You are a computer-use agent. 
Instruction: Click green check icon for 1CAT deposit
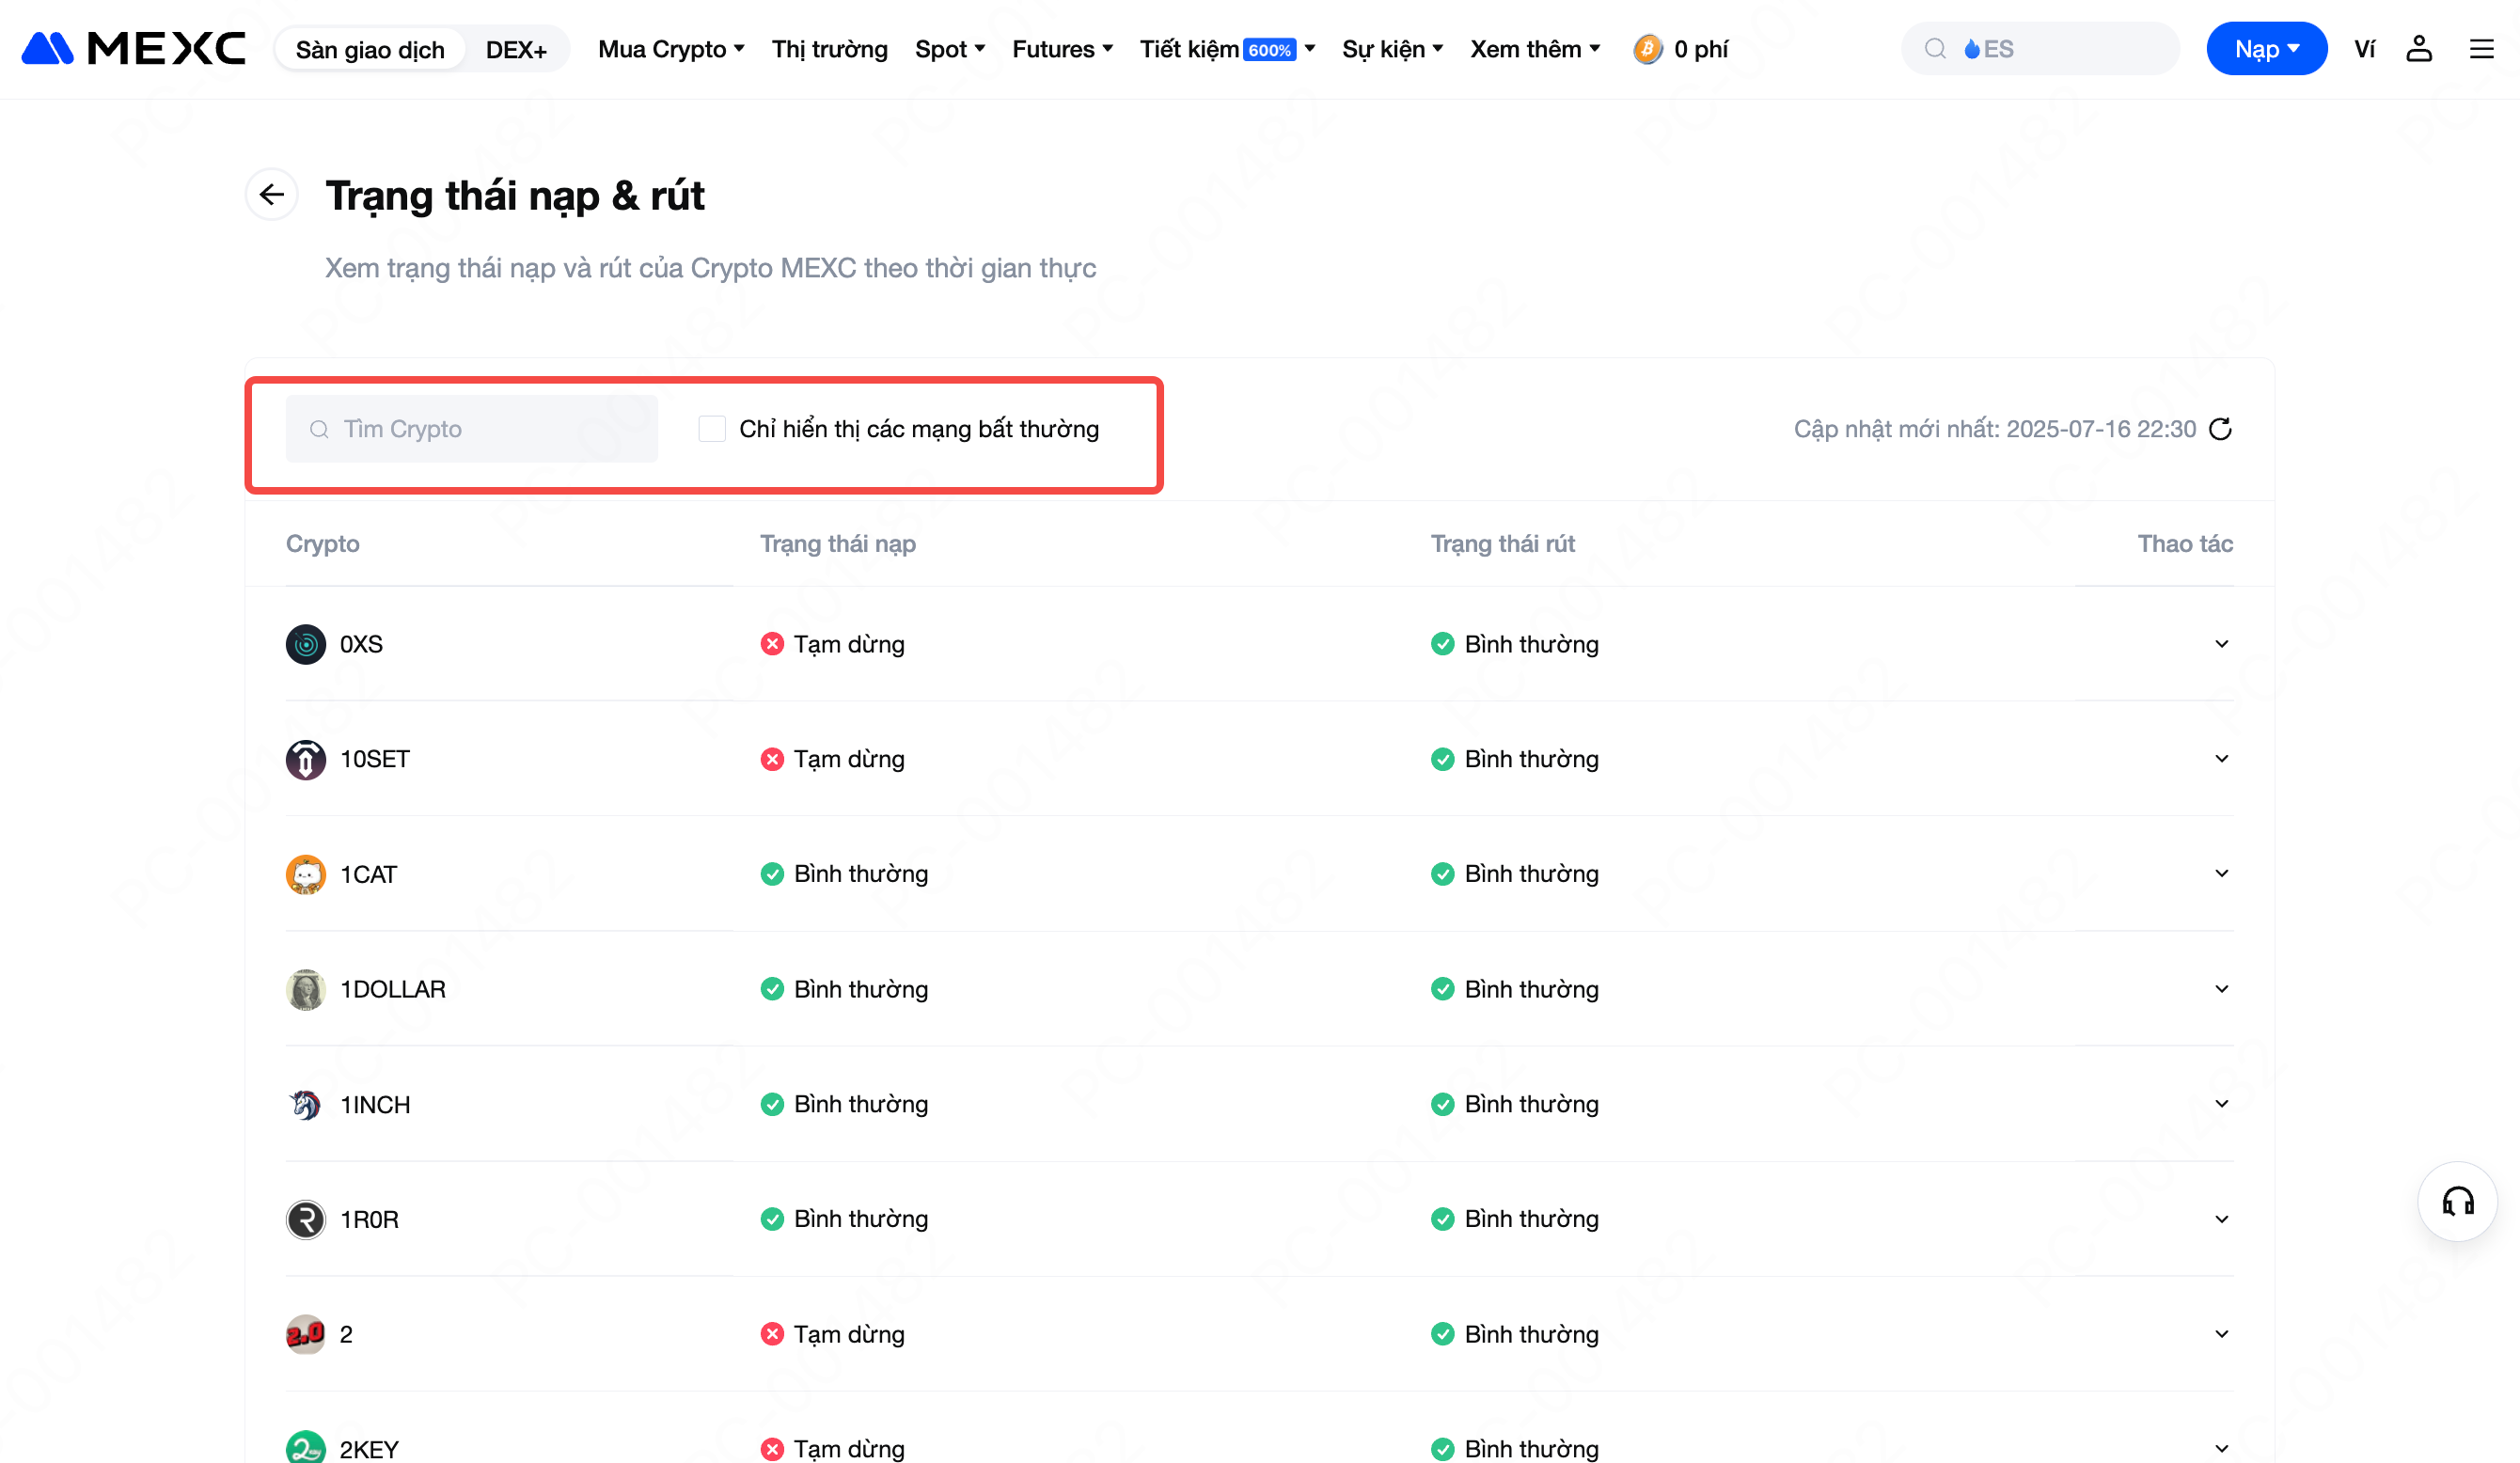(x=772, y=874)
